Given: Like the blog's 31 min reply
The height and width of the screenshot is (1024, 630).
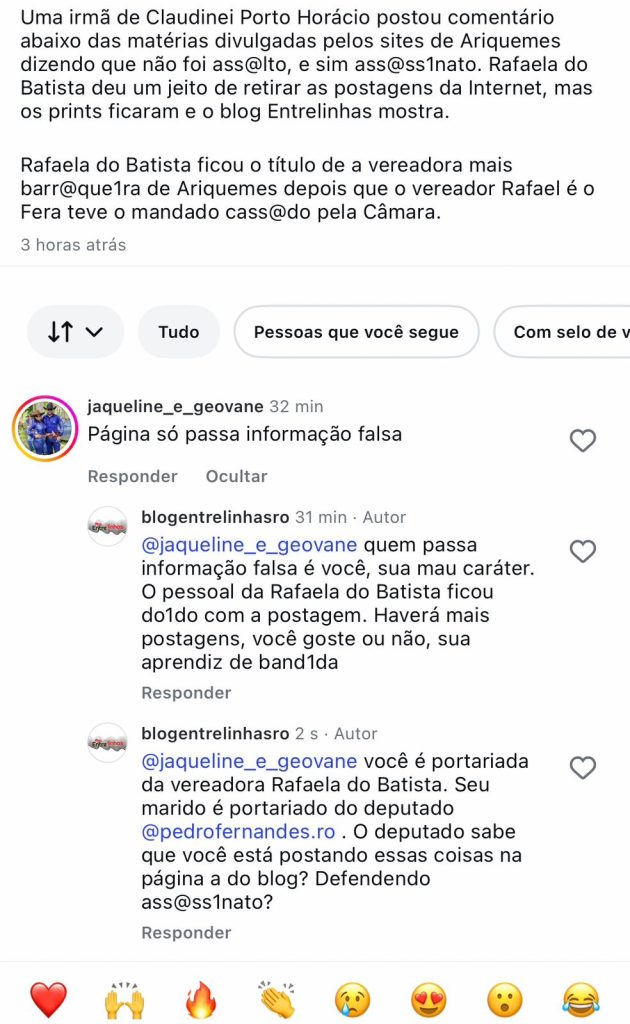Looking at the screenshot, I should point(582,551).
